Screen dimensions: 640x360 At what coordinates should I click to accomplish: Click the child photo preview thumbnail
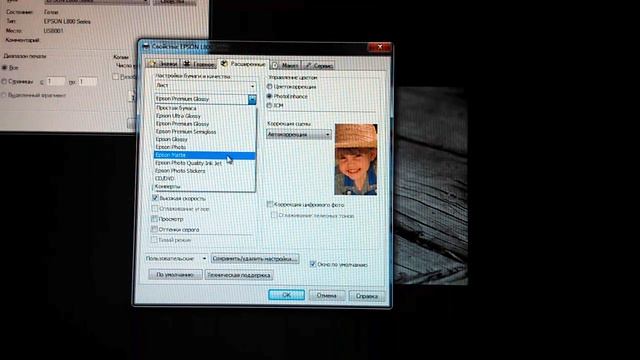point(356,159)
